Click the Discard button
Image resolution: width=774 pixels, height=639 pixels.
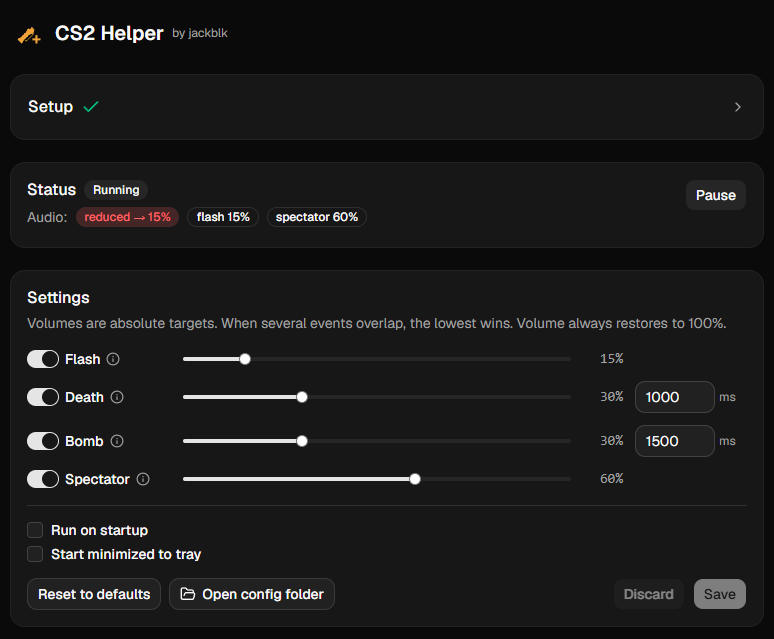click(649, 594)
